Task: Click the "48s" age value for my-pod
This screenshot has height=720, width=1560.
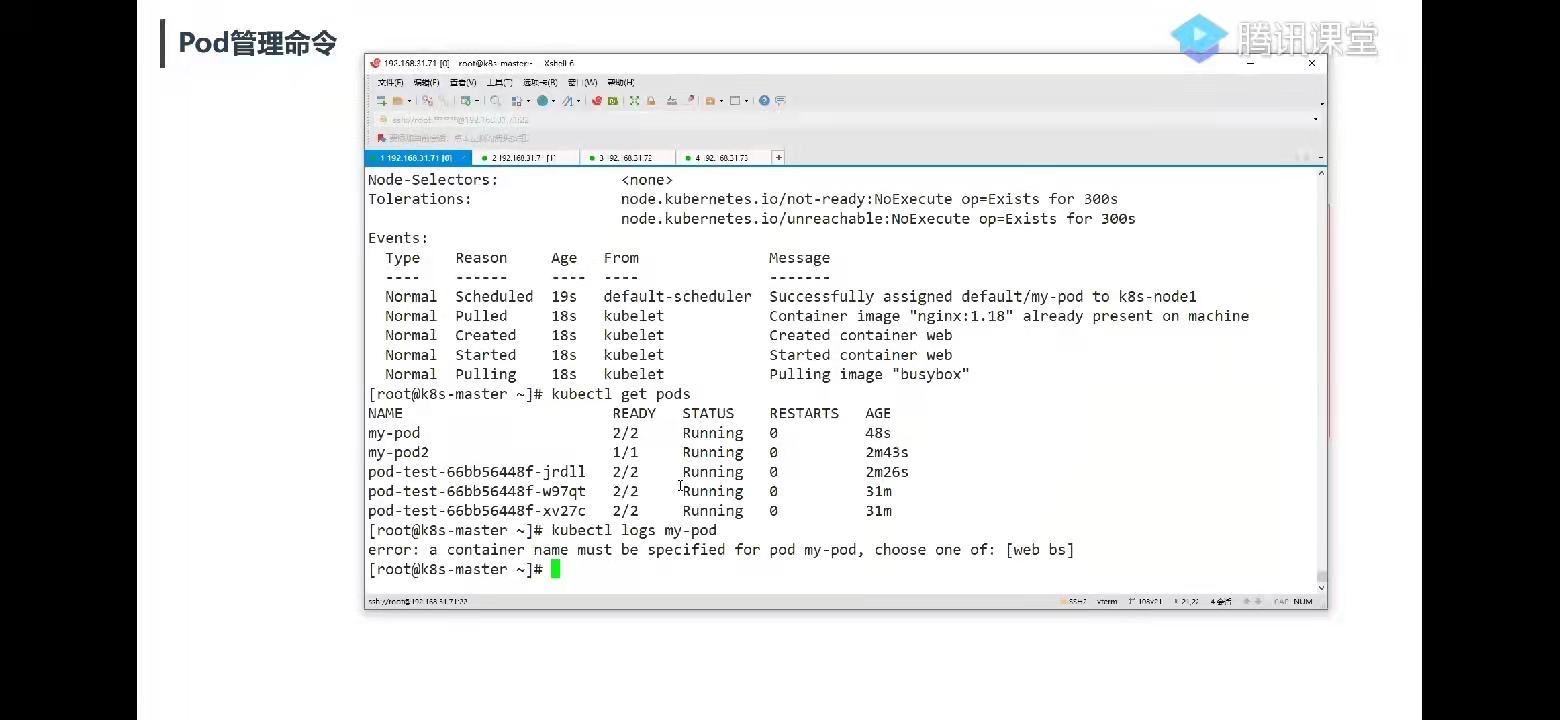Action: pos(878,433)
